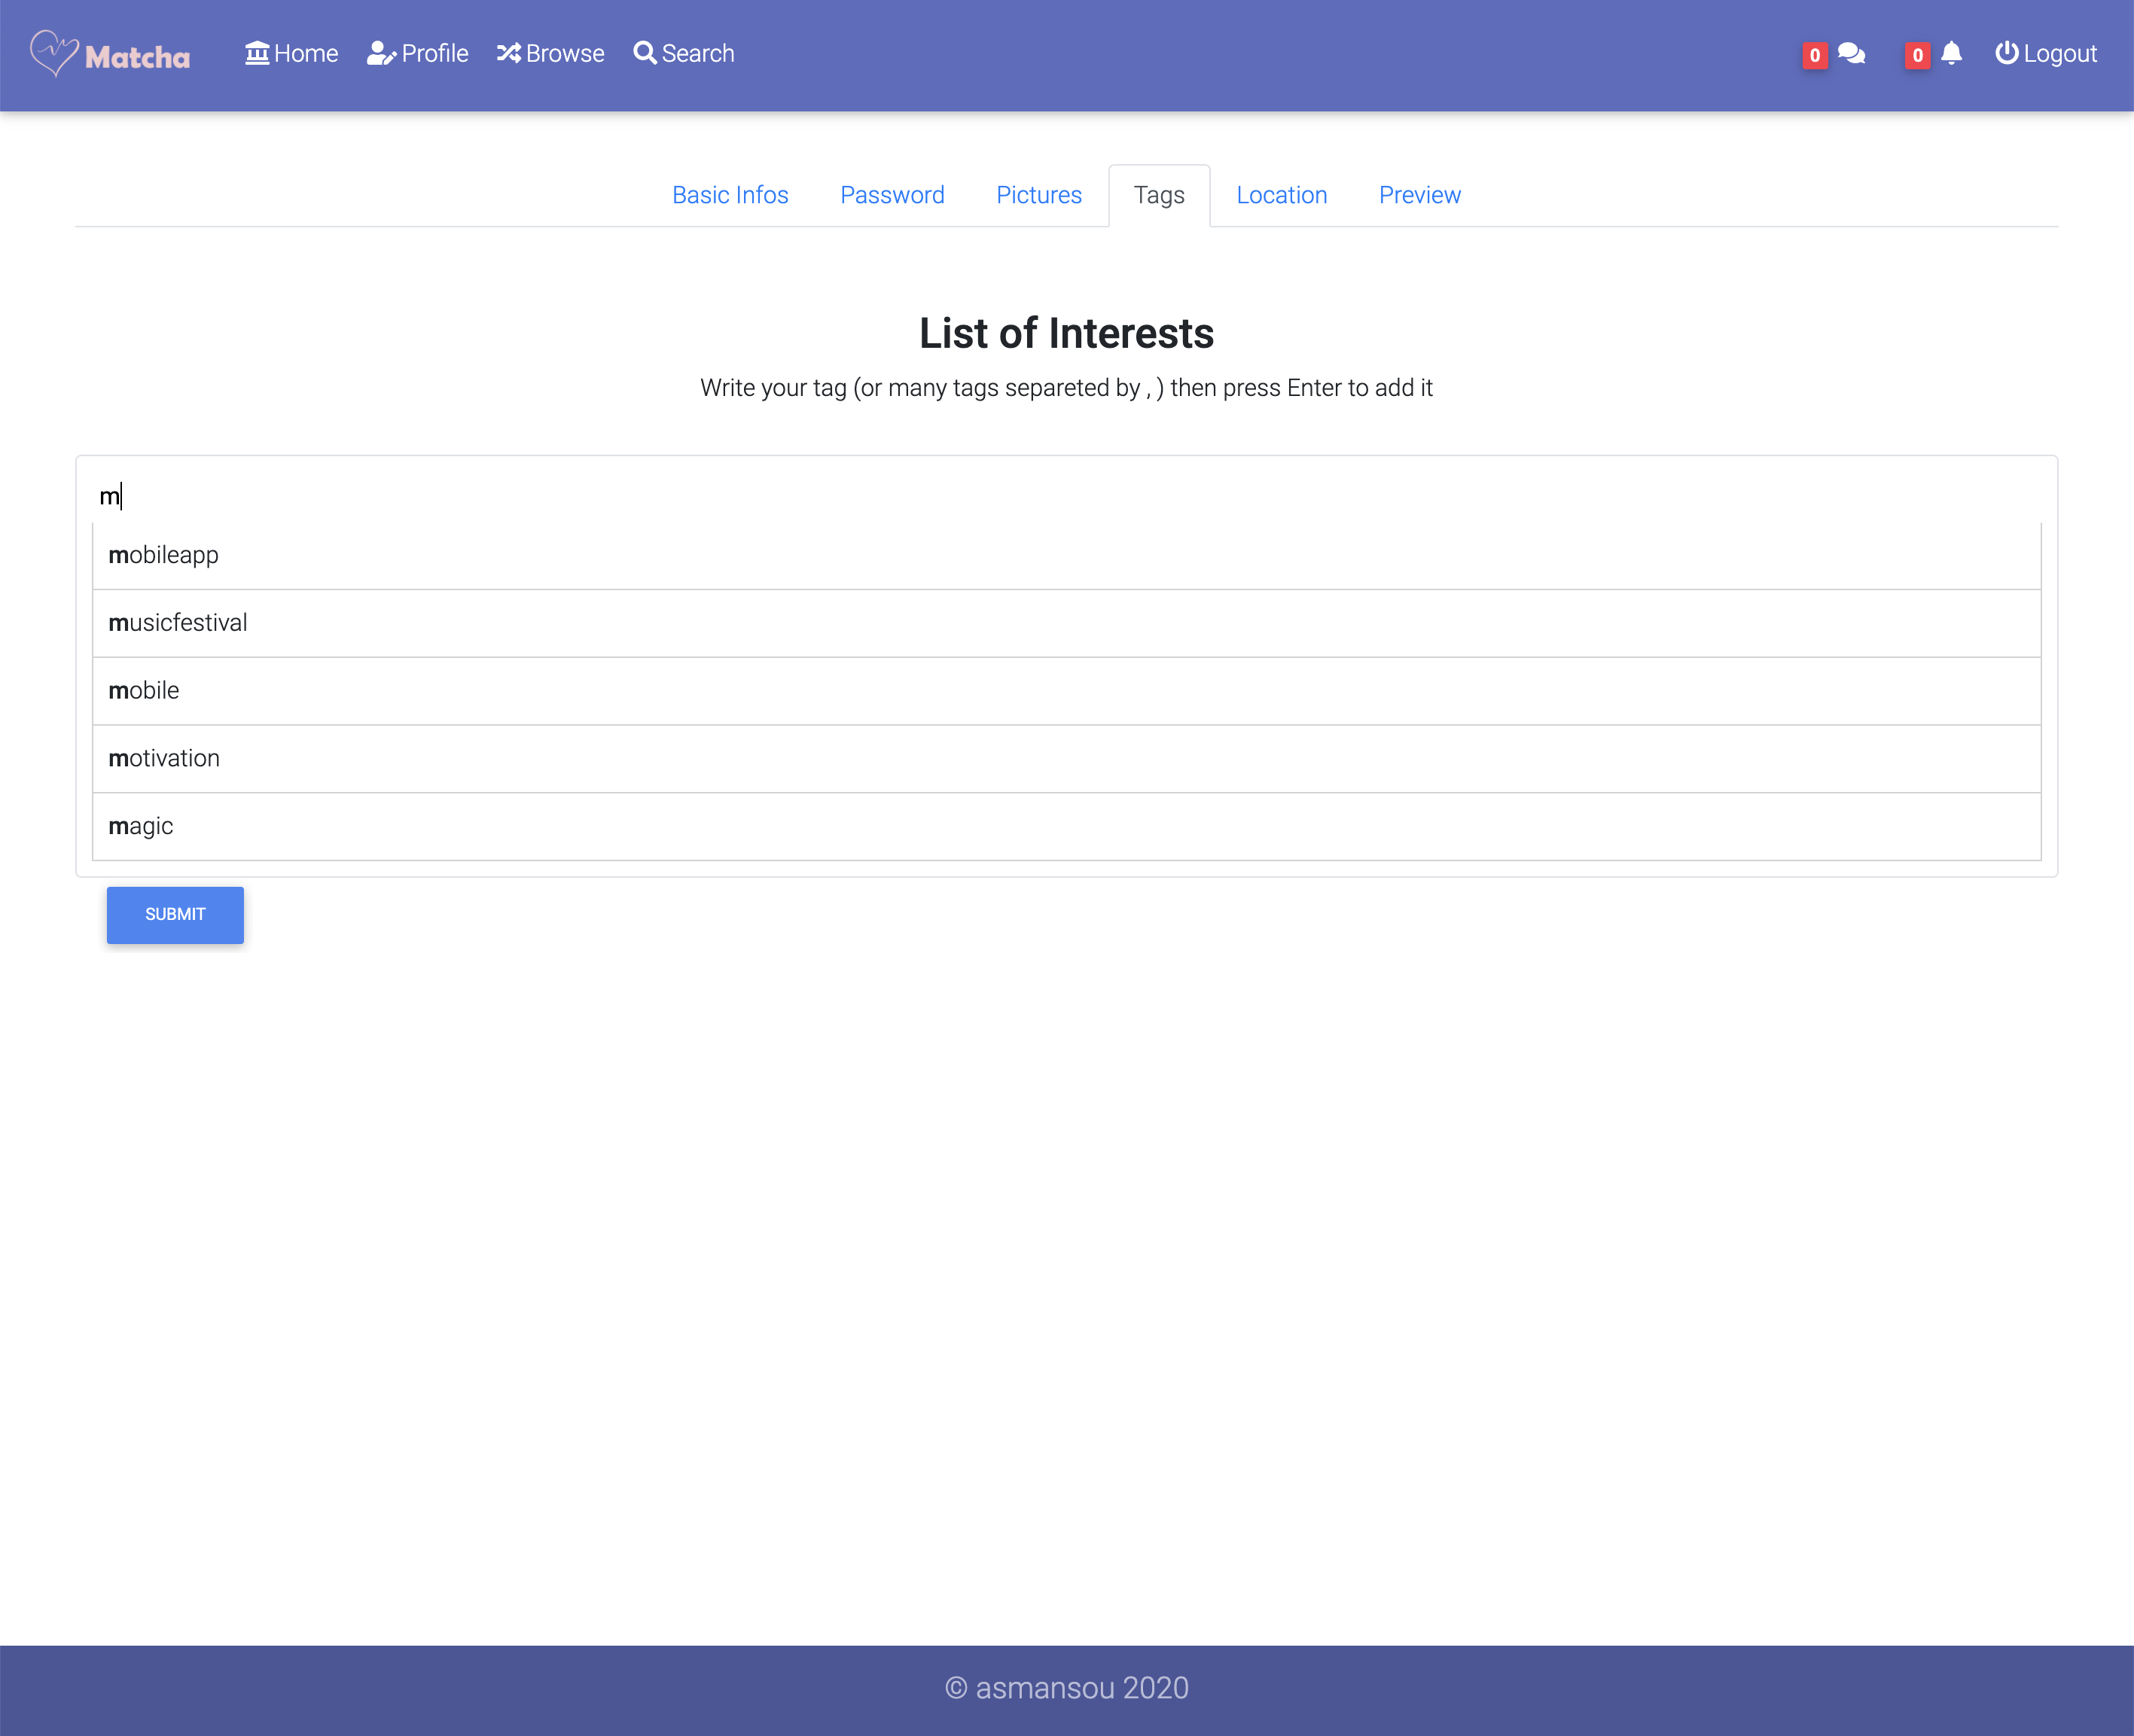Open the chat messages icon
2134x1736 pixels.
click(1851, 53)
